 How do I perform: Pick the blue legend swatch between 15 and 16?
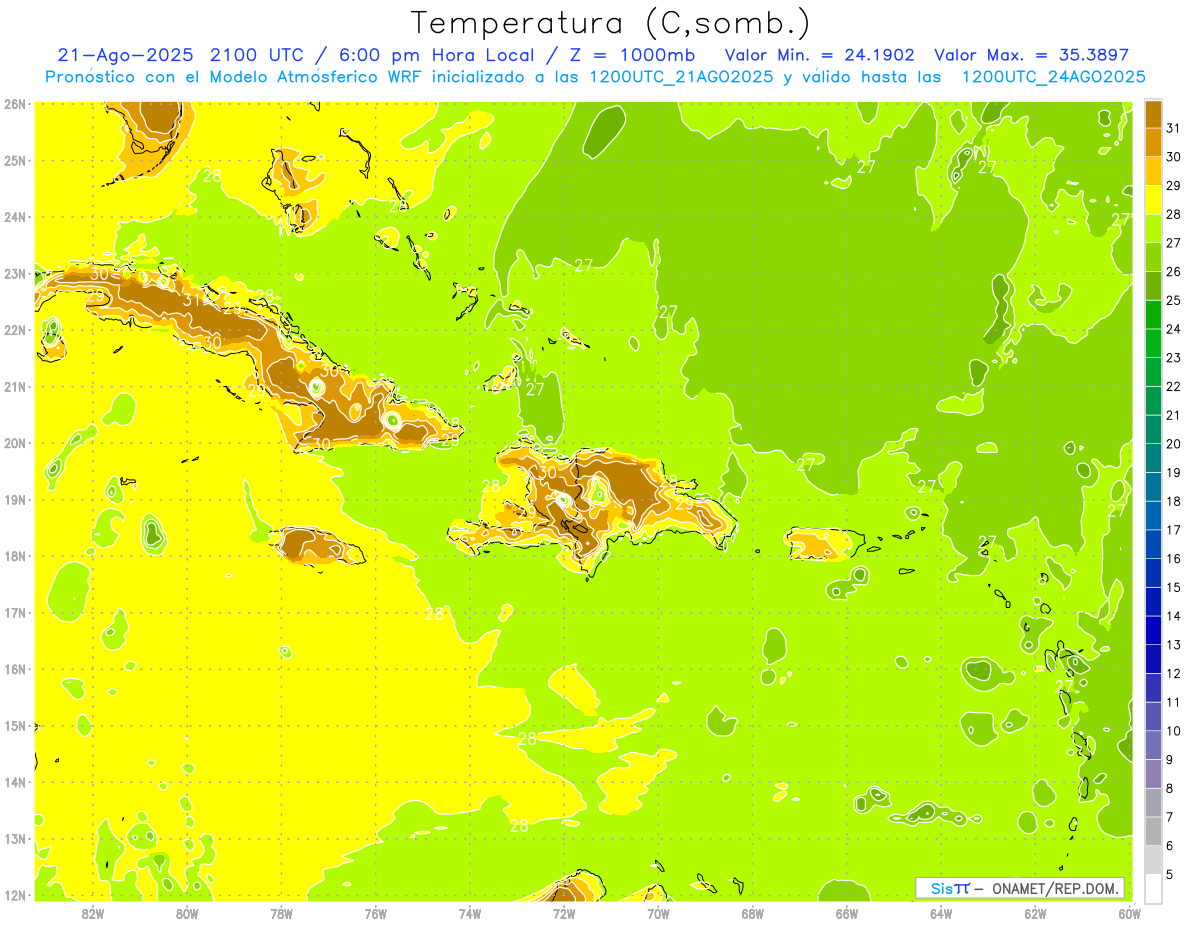[x=1153, y=572]
